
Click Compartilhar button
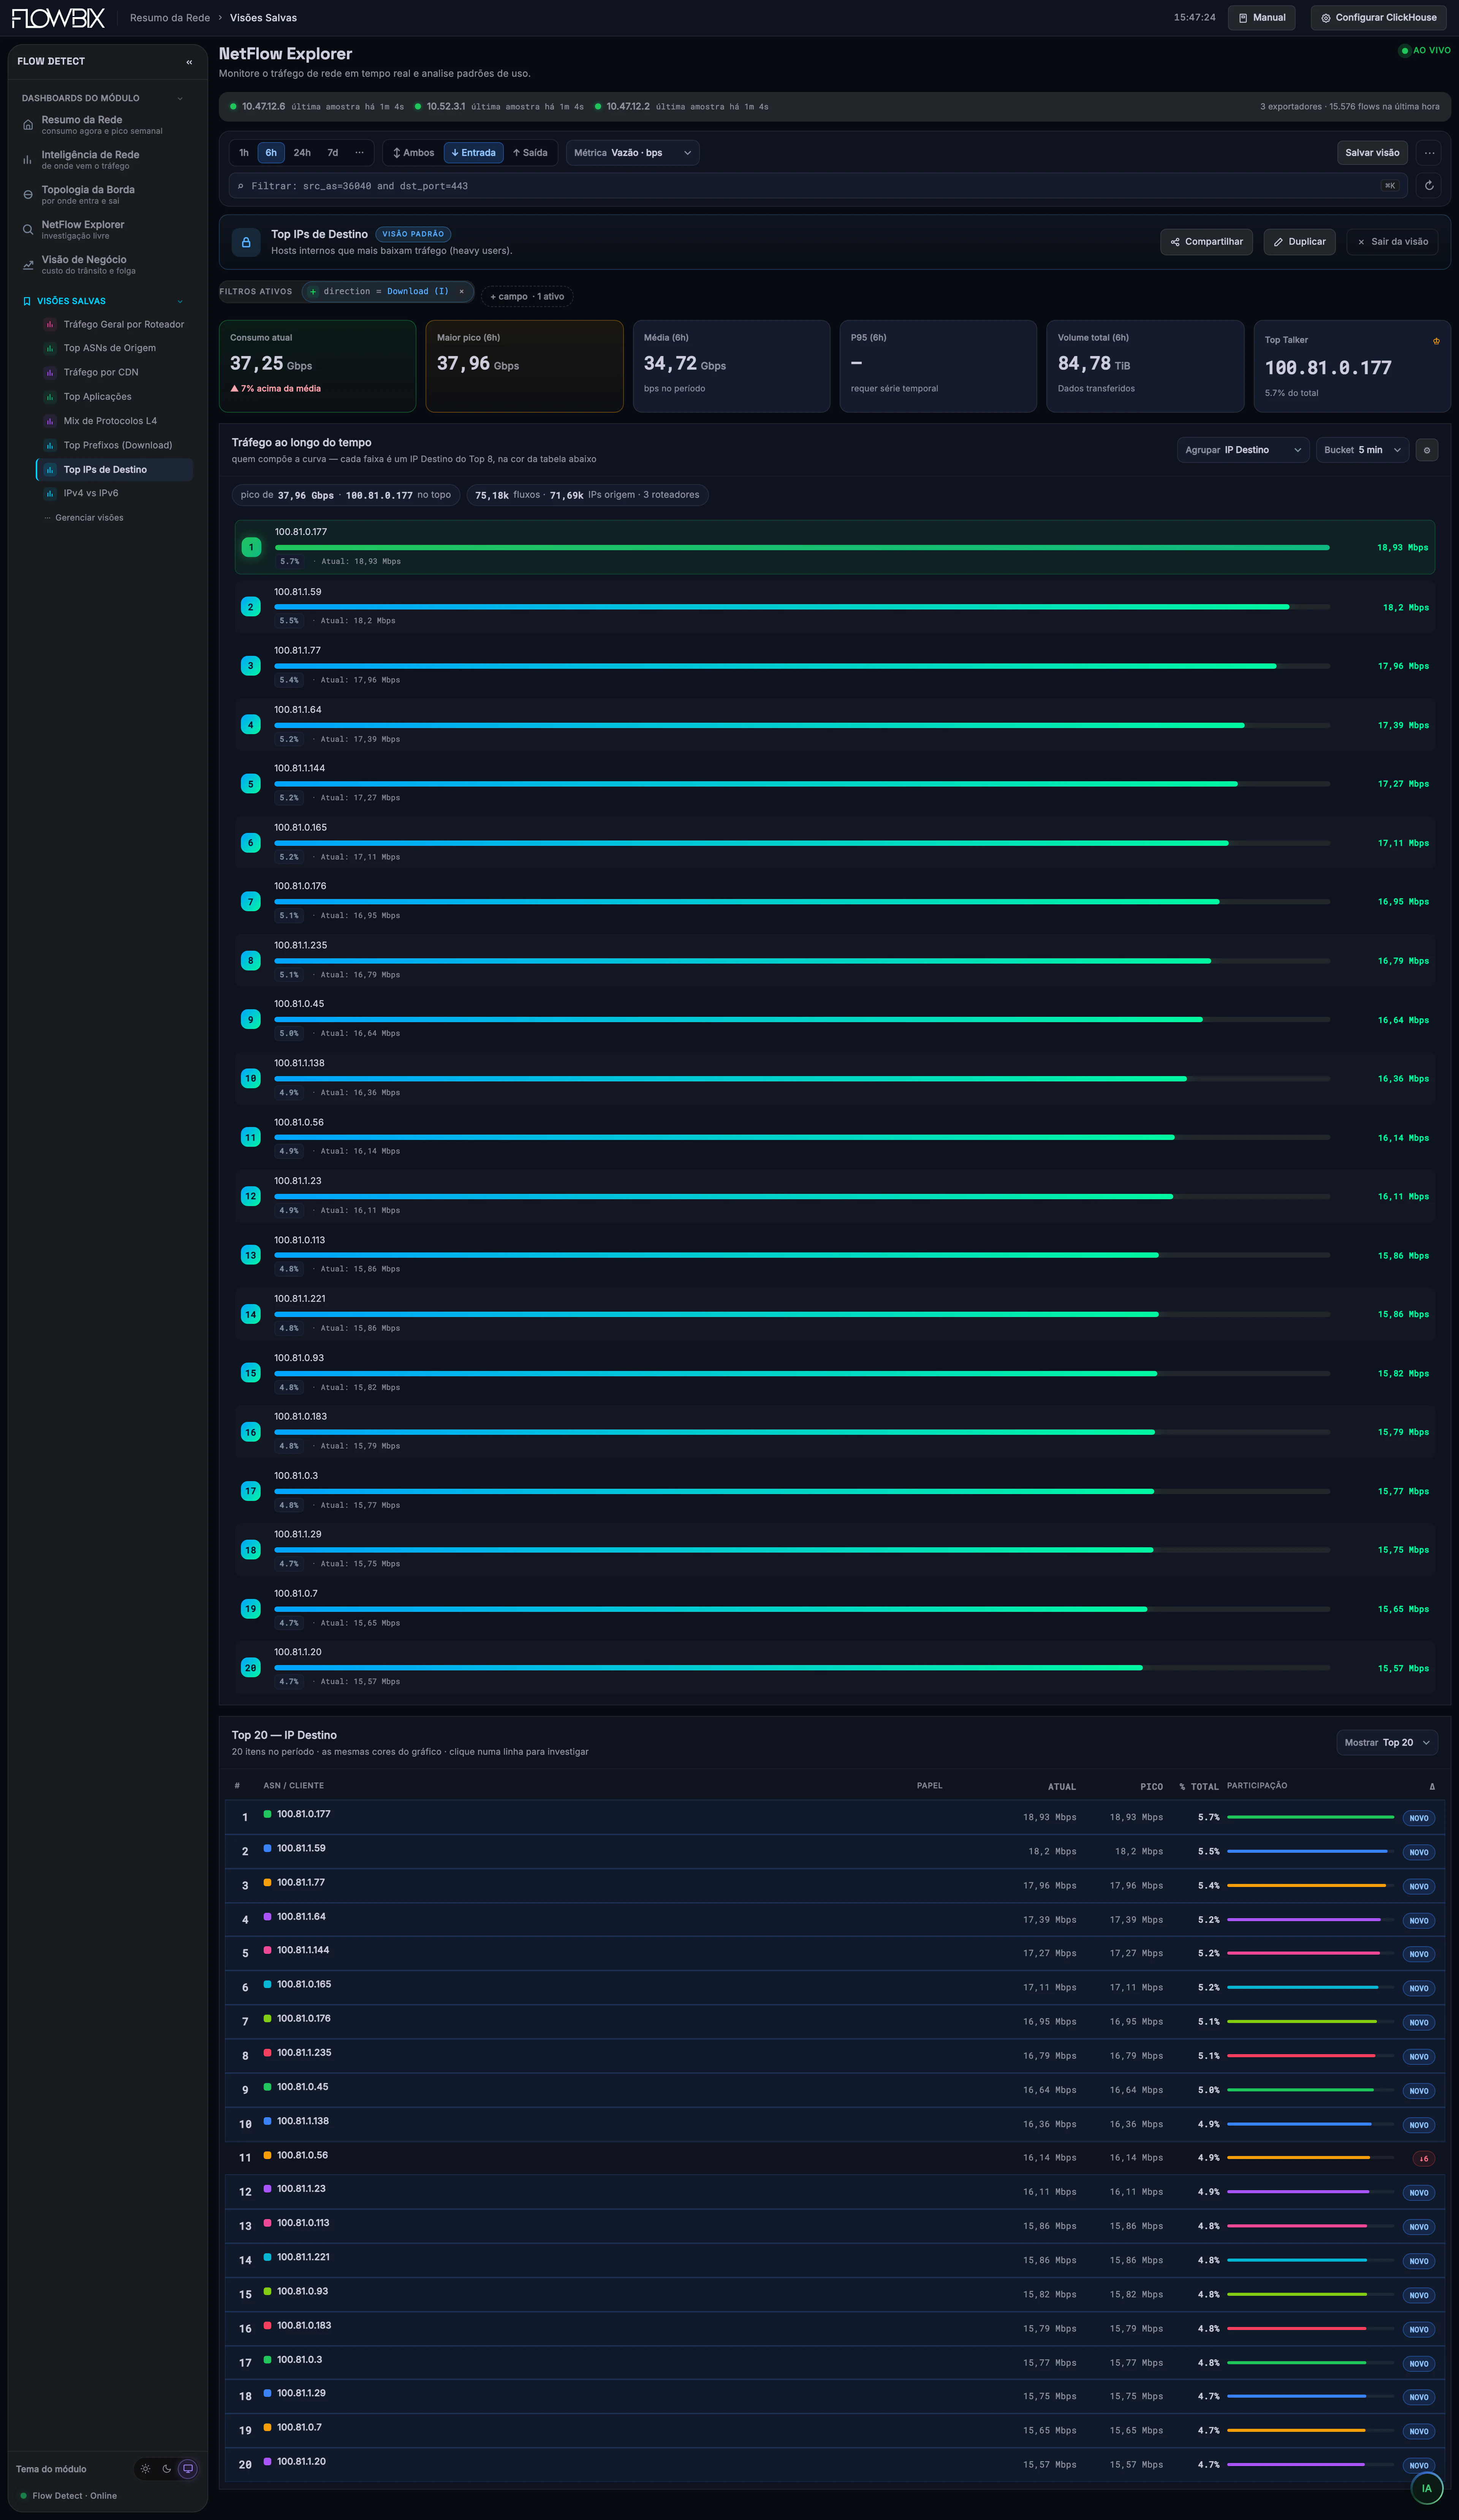pyautogui.click(x=1206, y=242)
